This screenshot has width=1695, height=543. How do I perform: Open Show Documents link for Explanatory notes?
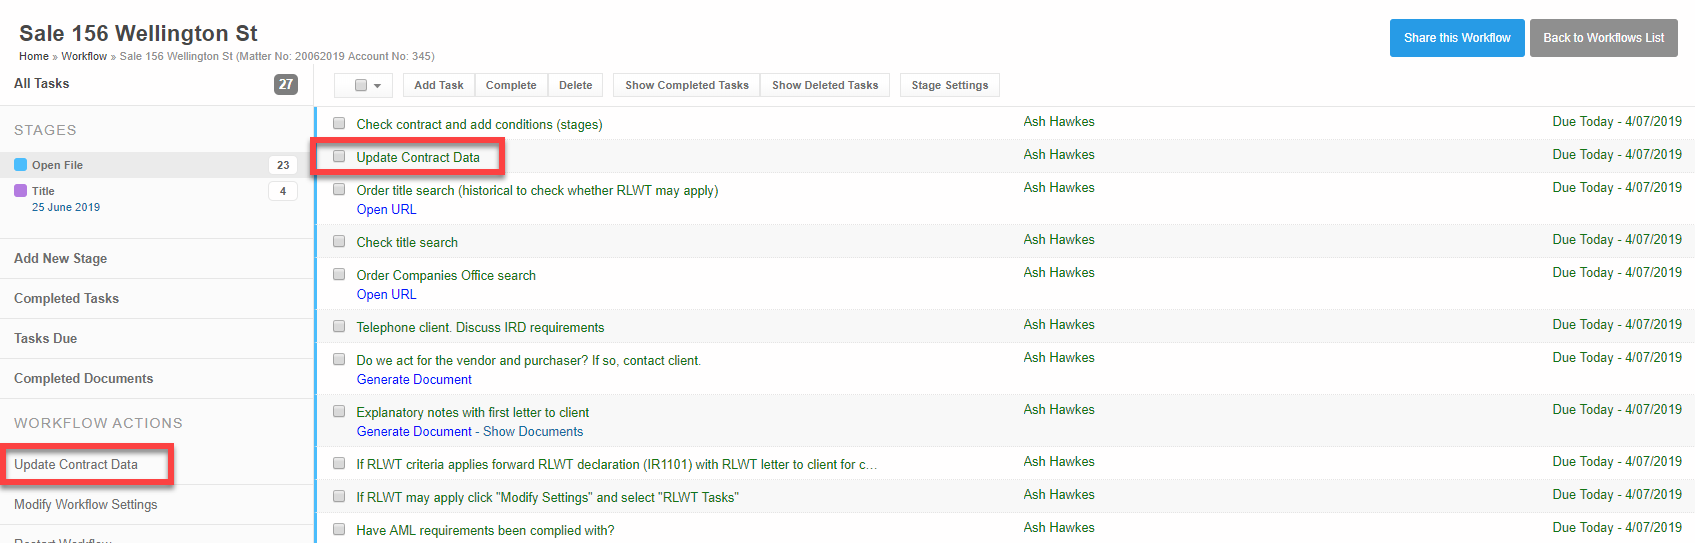point(533,432)
